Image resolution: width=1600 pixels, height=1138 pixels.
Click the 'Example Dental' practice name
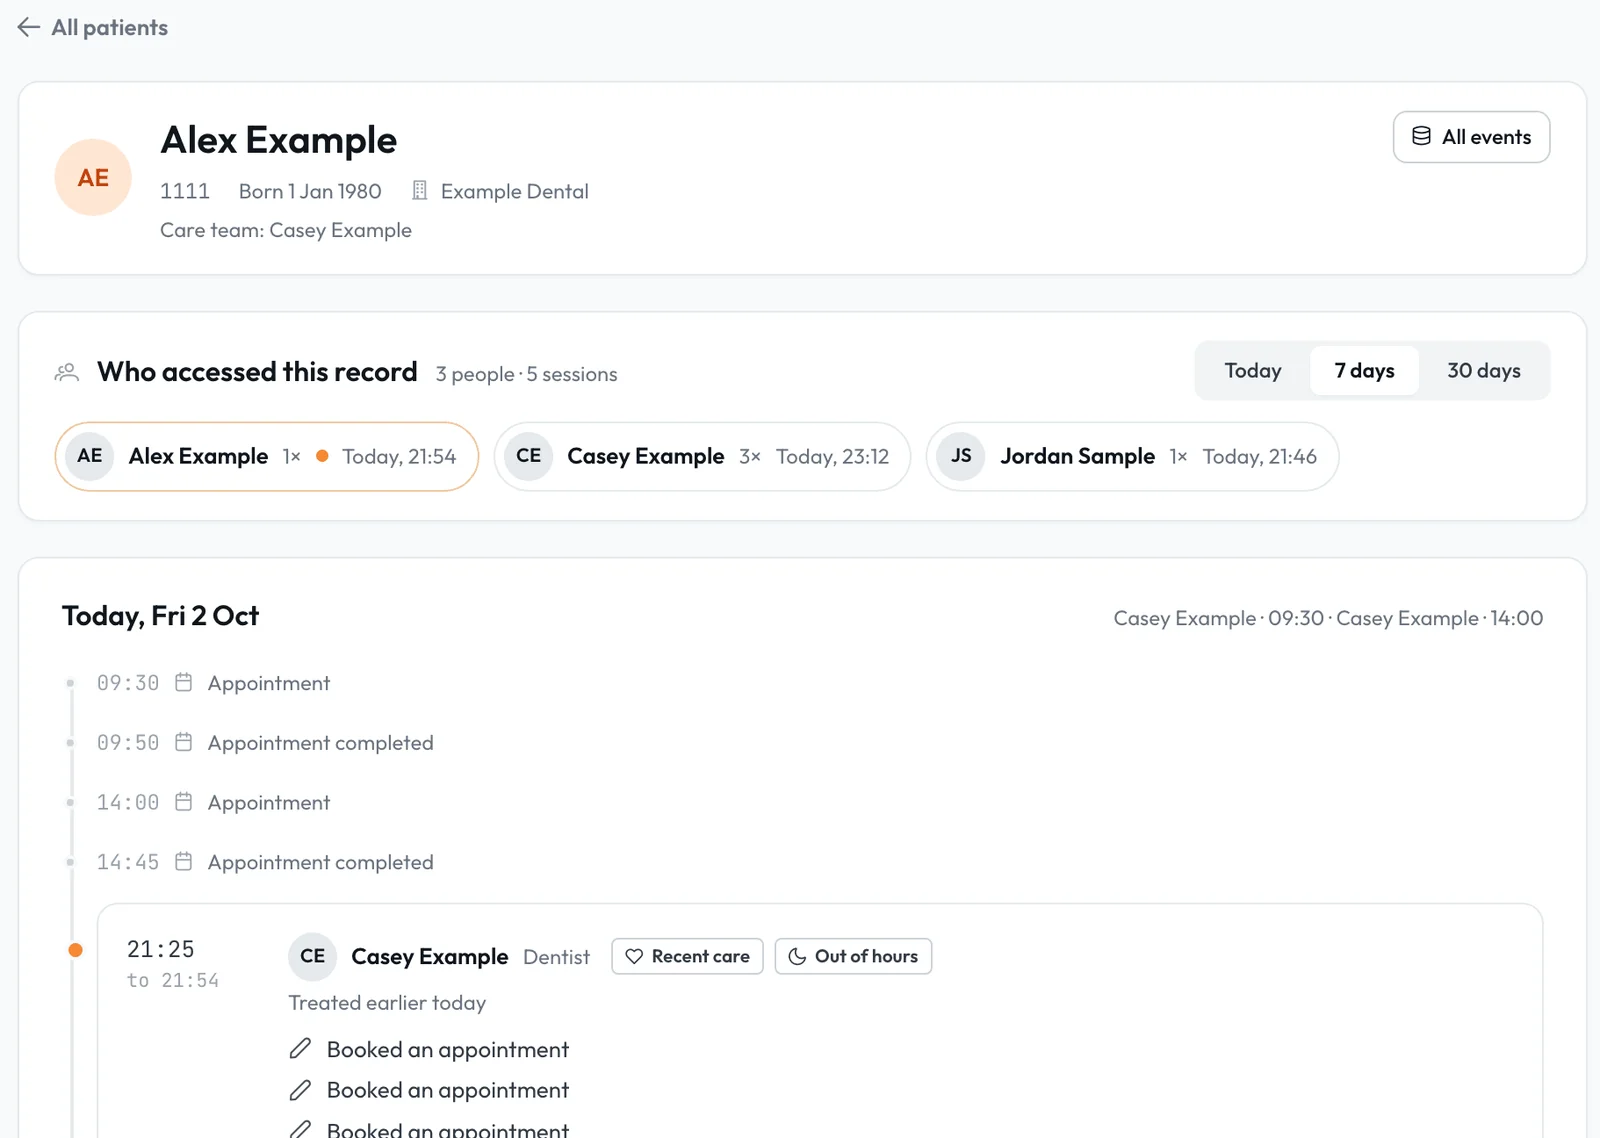(514, 191)
